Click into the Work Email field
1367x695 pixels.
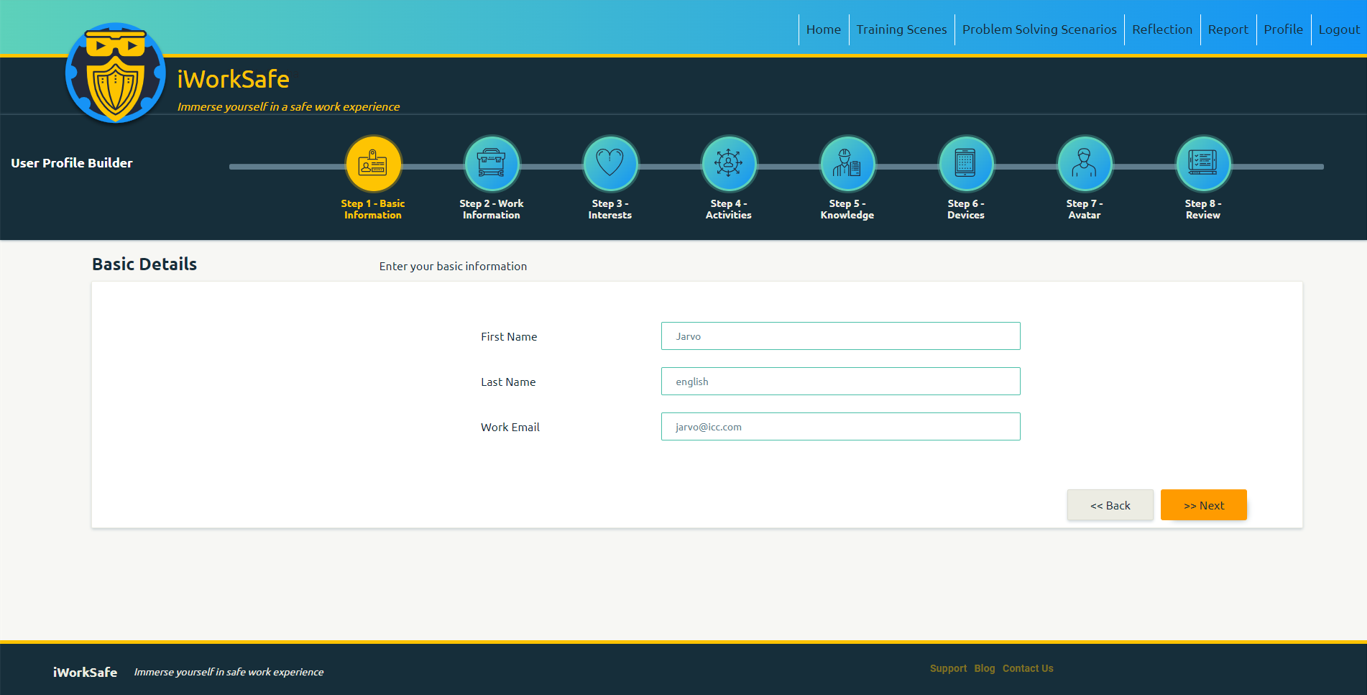(x=840, y=427)
